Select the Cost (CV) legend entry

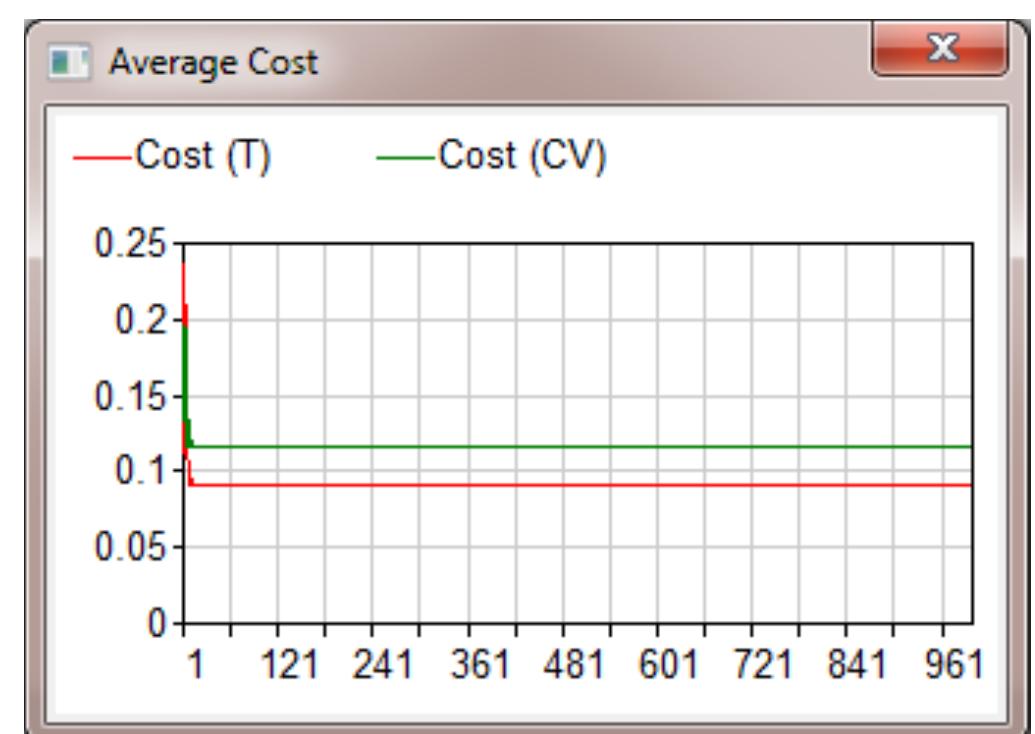point(490,156)
